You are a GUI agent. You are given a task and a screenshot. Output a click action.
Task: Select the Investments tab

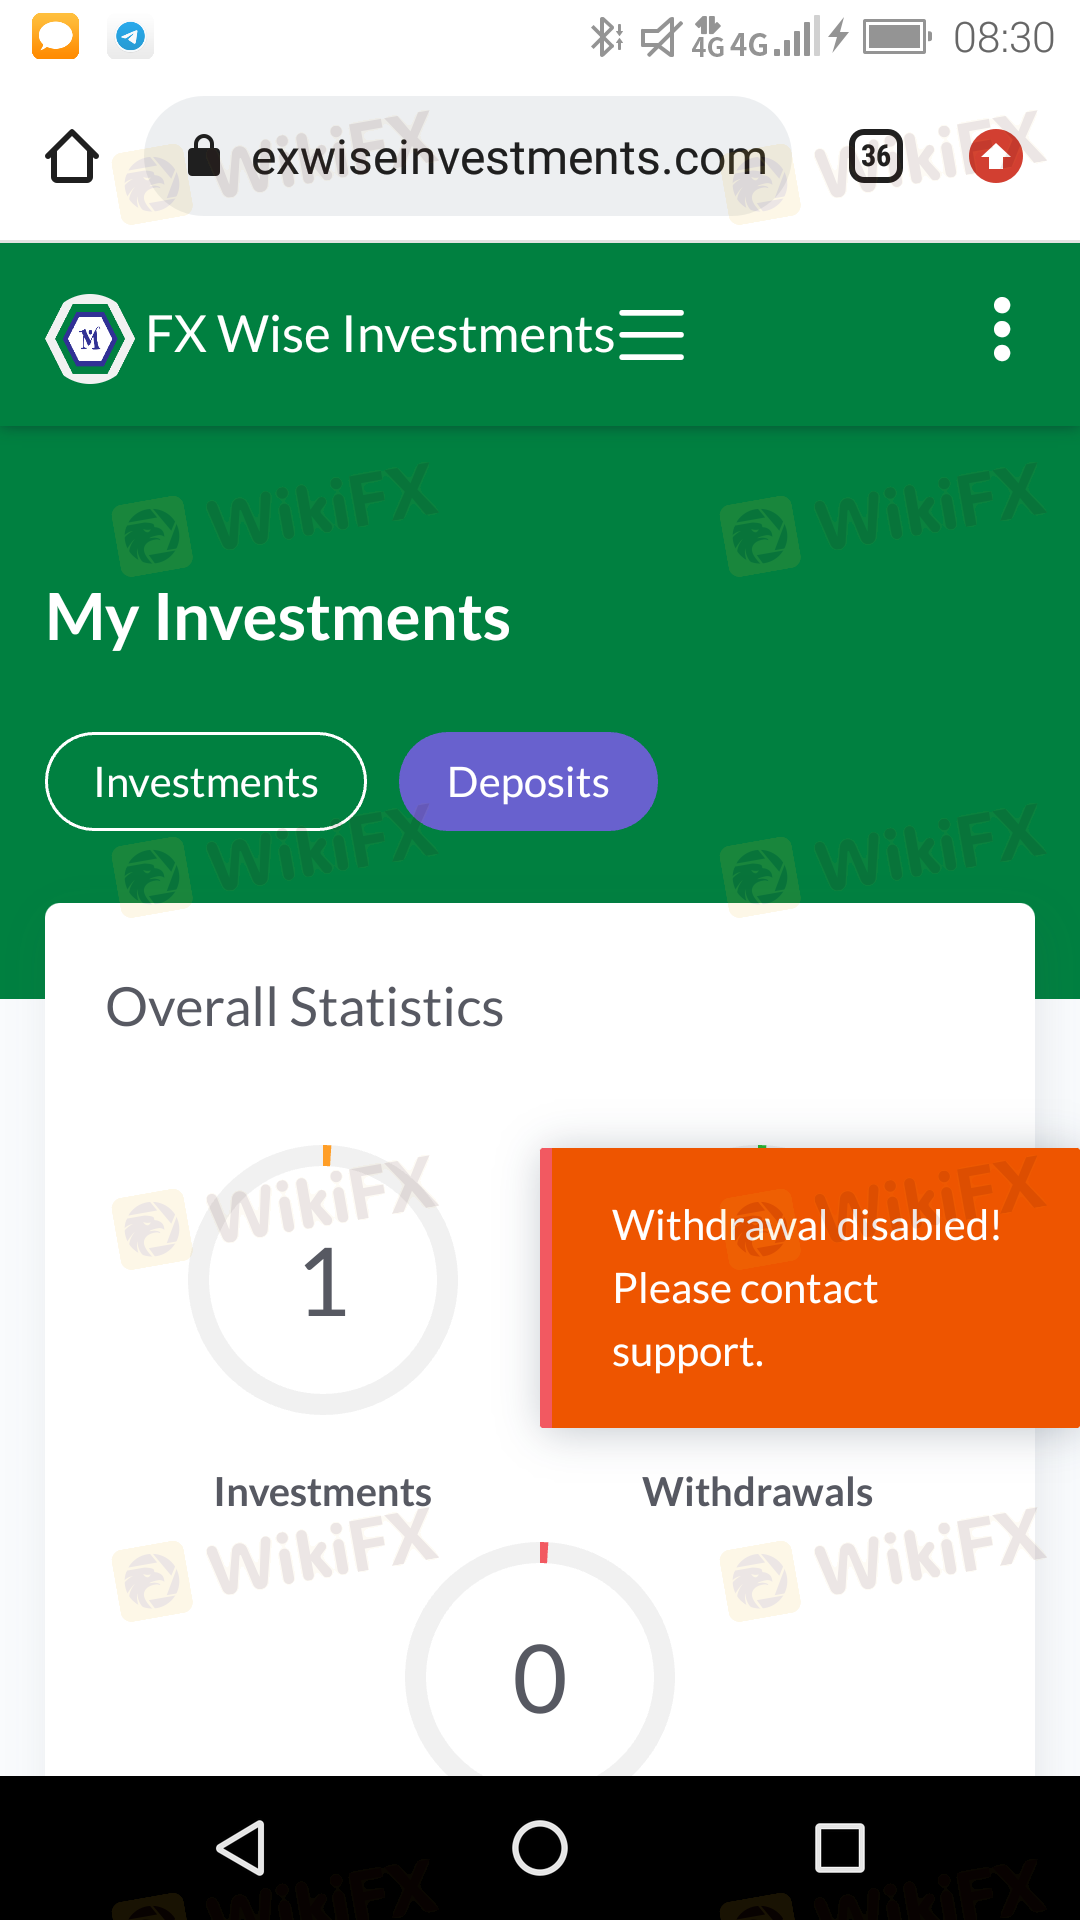(206, 782)
